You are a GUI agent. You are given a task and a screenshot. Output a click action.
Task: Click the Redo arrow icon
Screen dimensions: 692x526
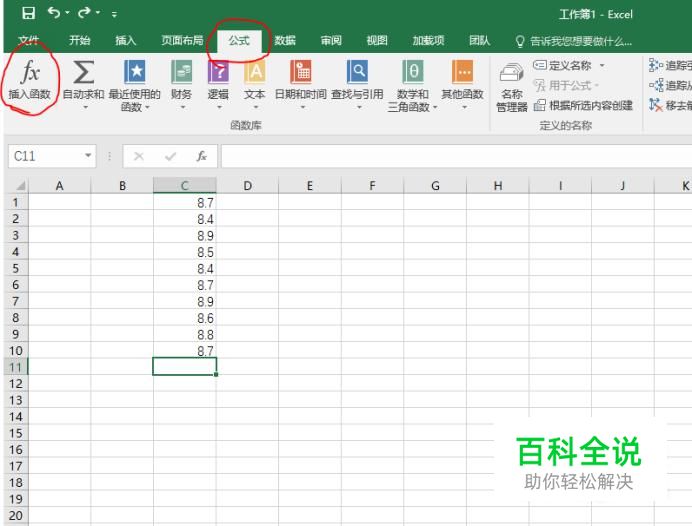tap(84, 13)
